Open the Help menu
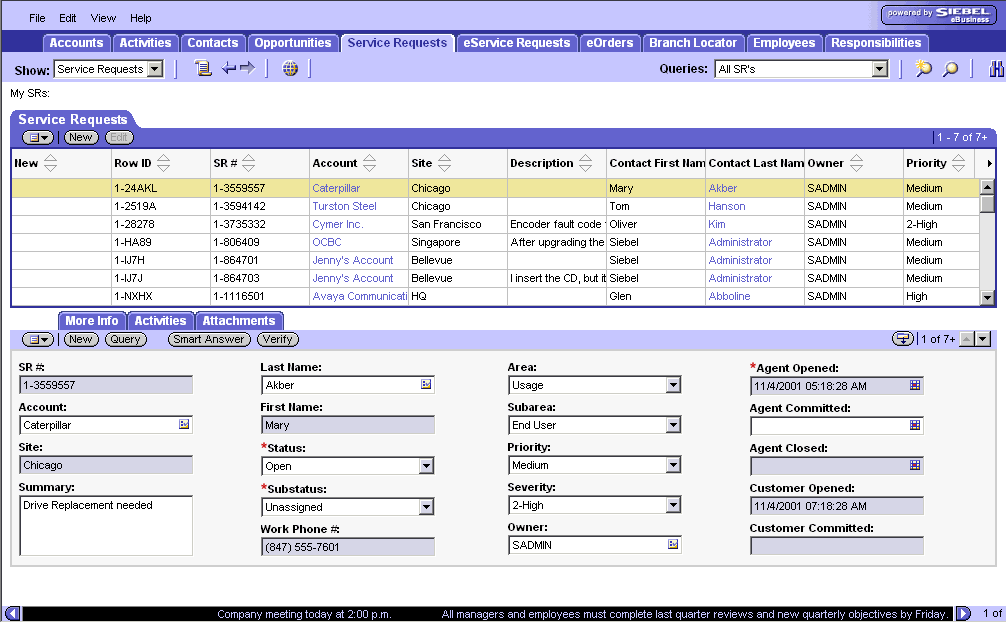The height and width of the screenshot is (623, 1006). pos(141,18)
